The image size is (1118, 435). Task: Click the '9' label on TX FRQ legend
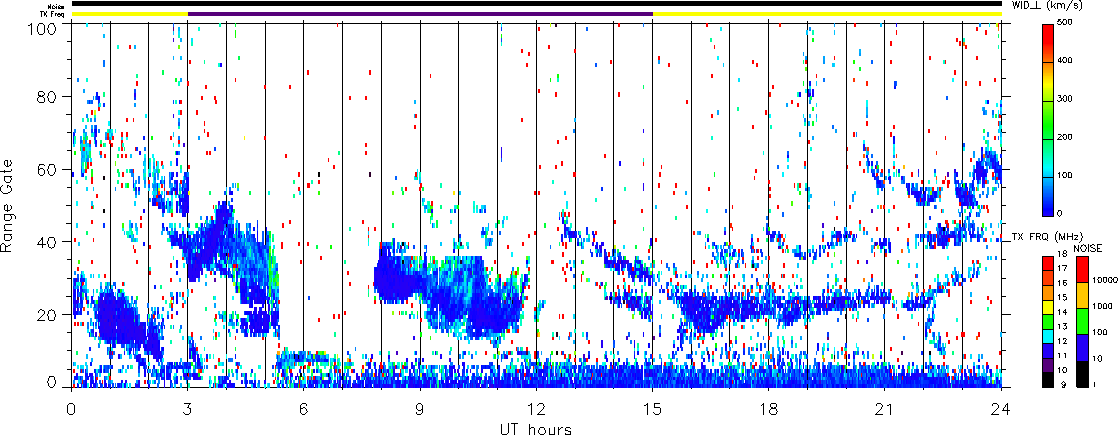point(1063,386)
